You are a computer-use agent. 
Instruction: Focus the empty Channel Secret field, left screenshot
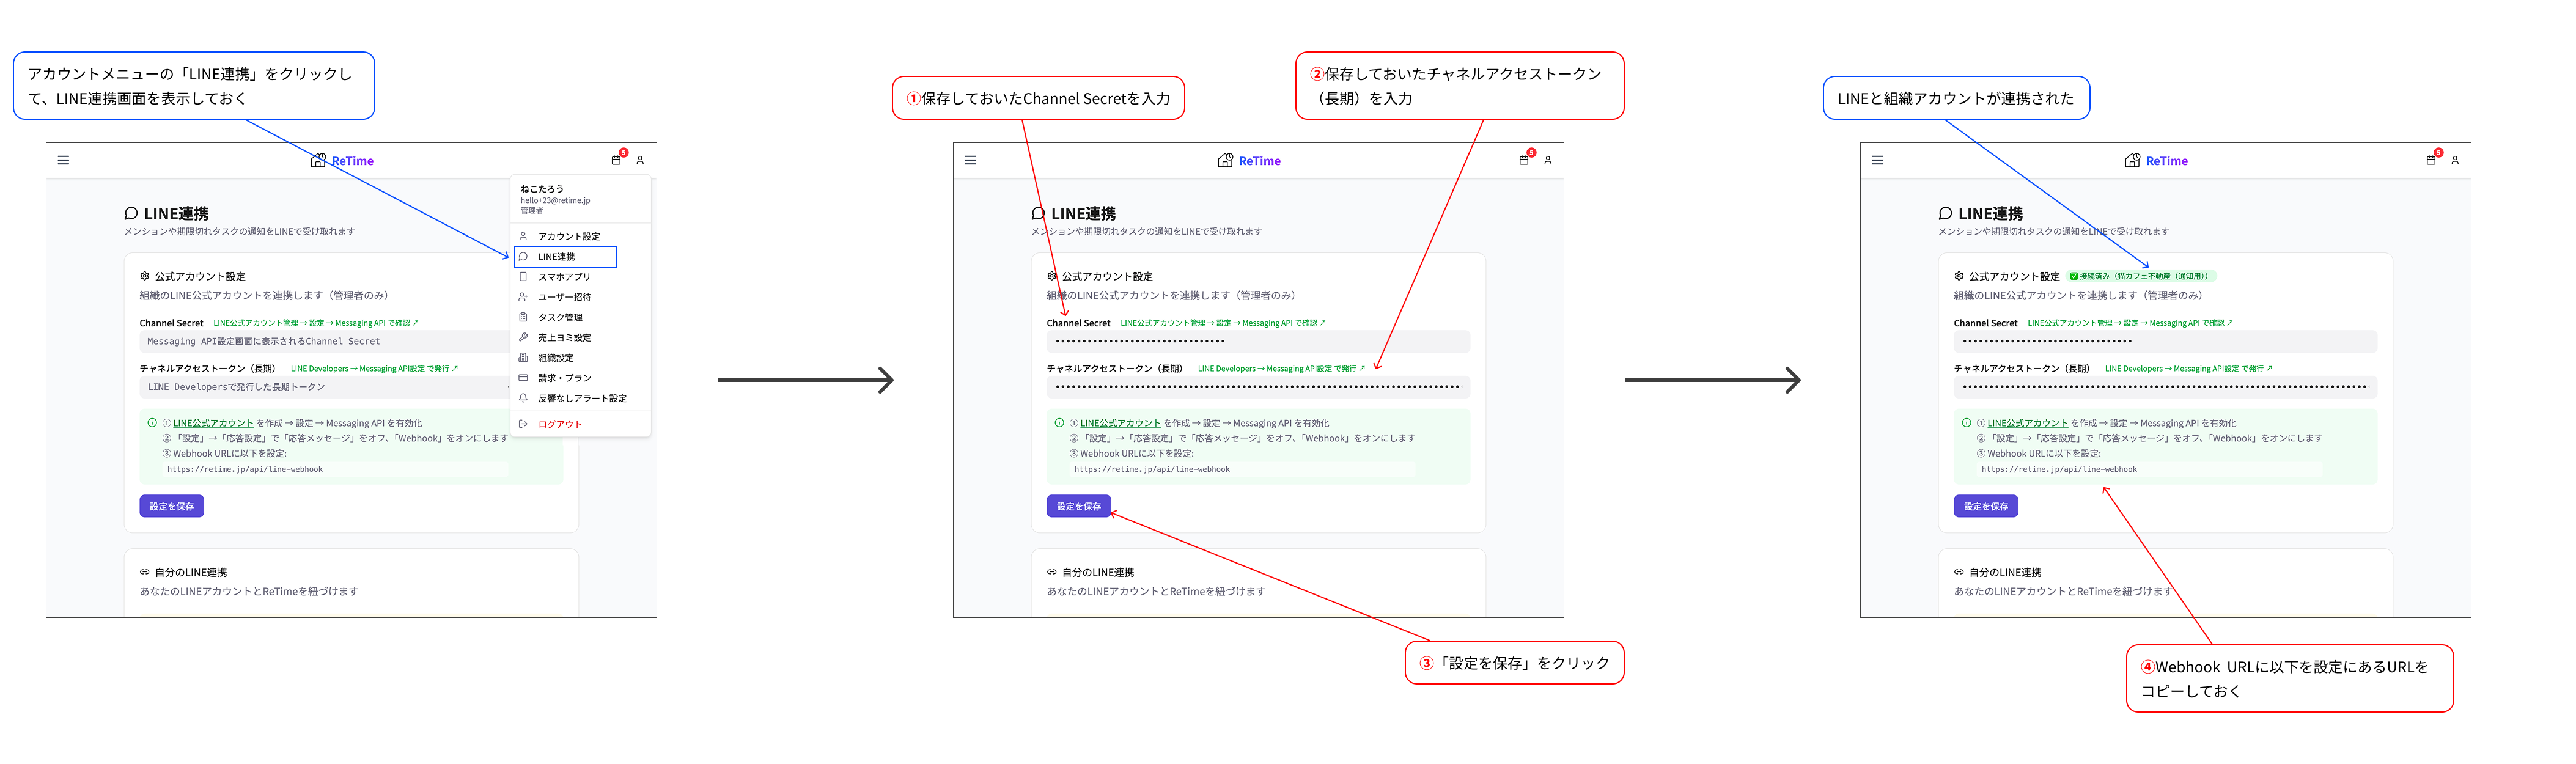325,341
